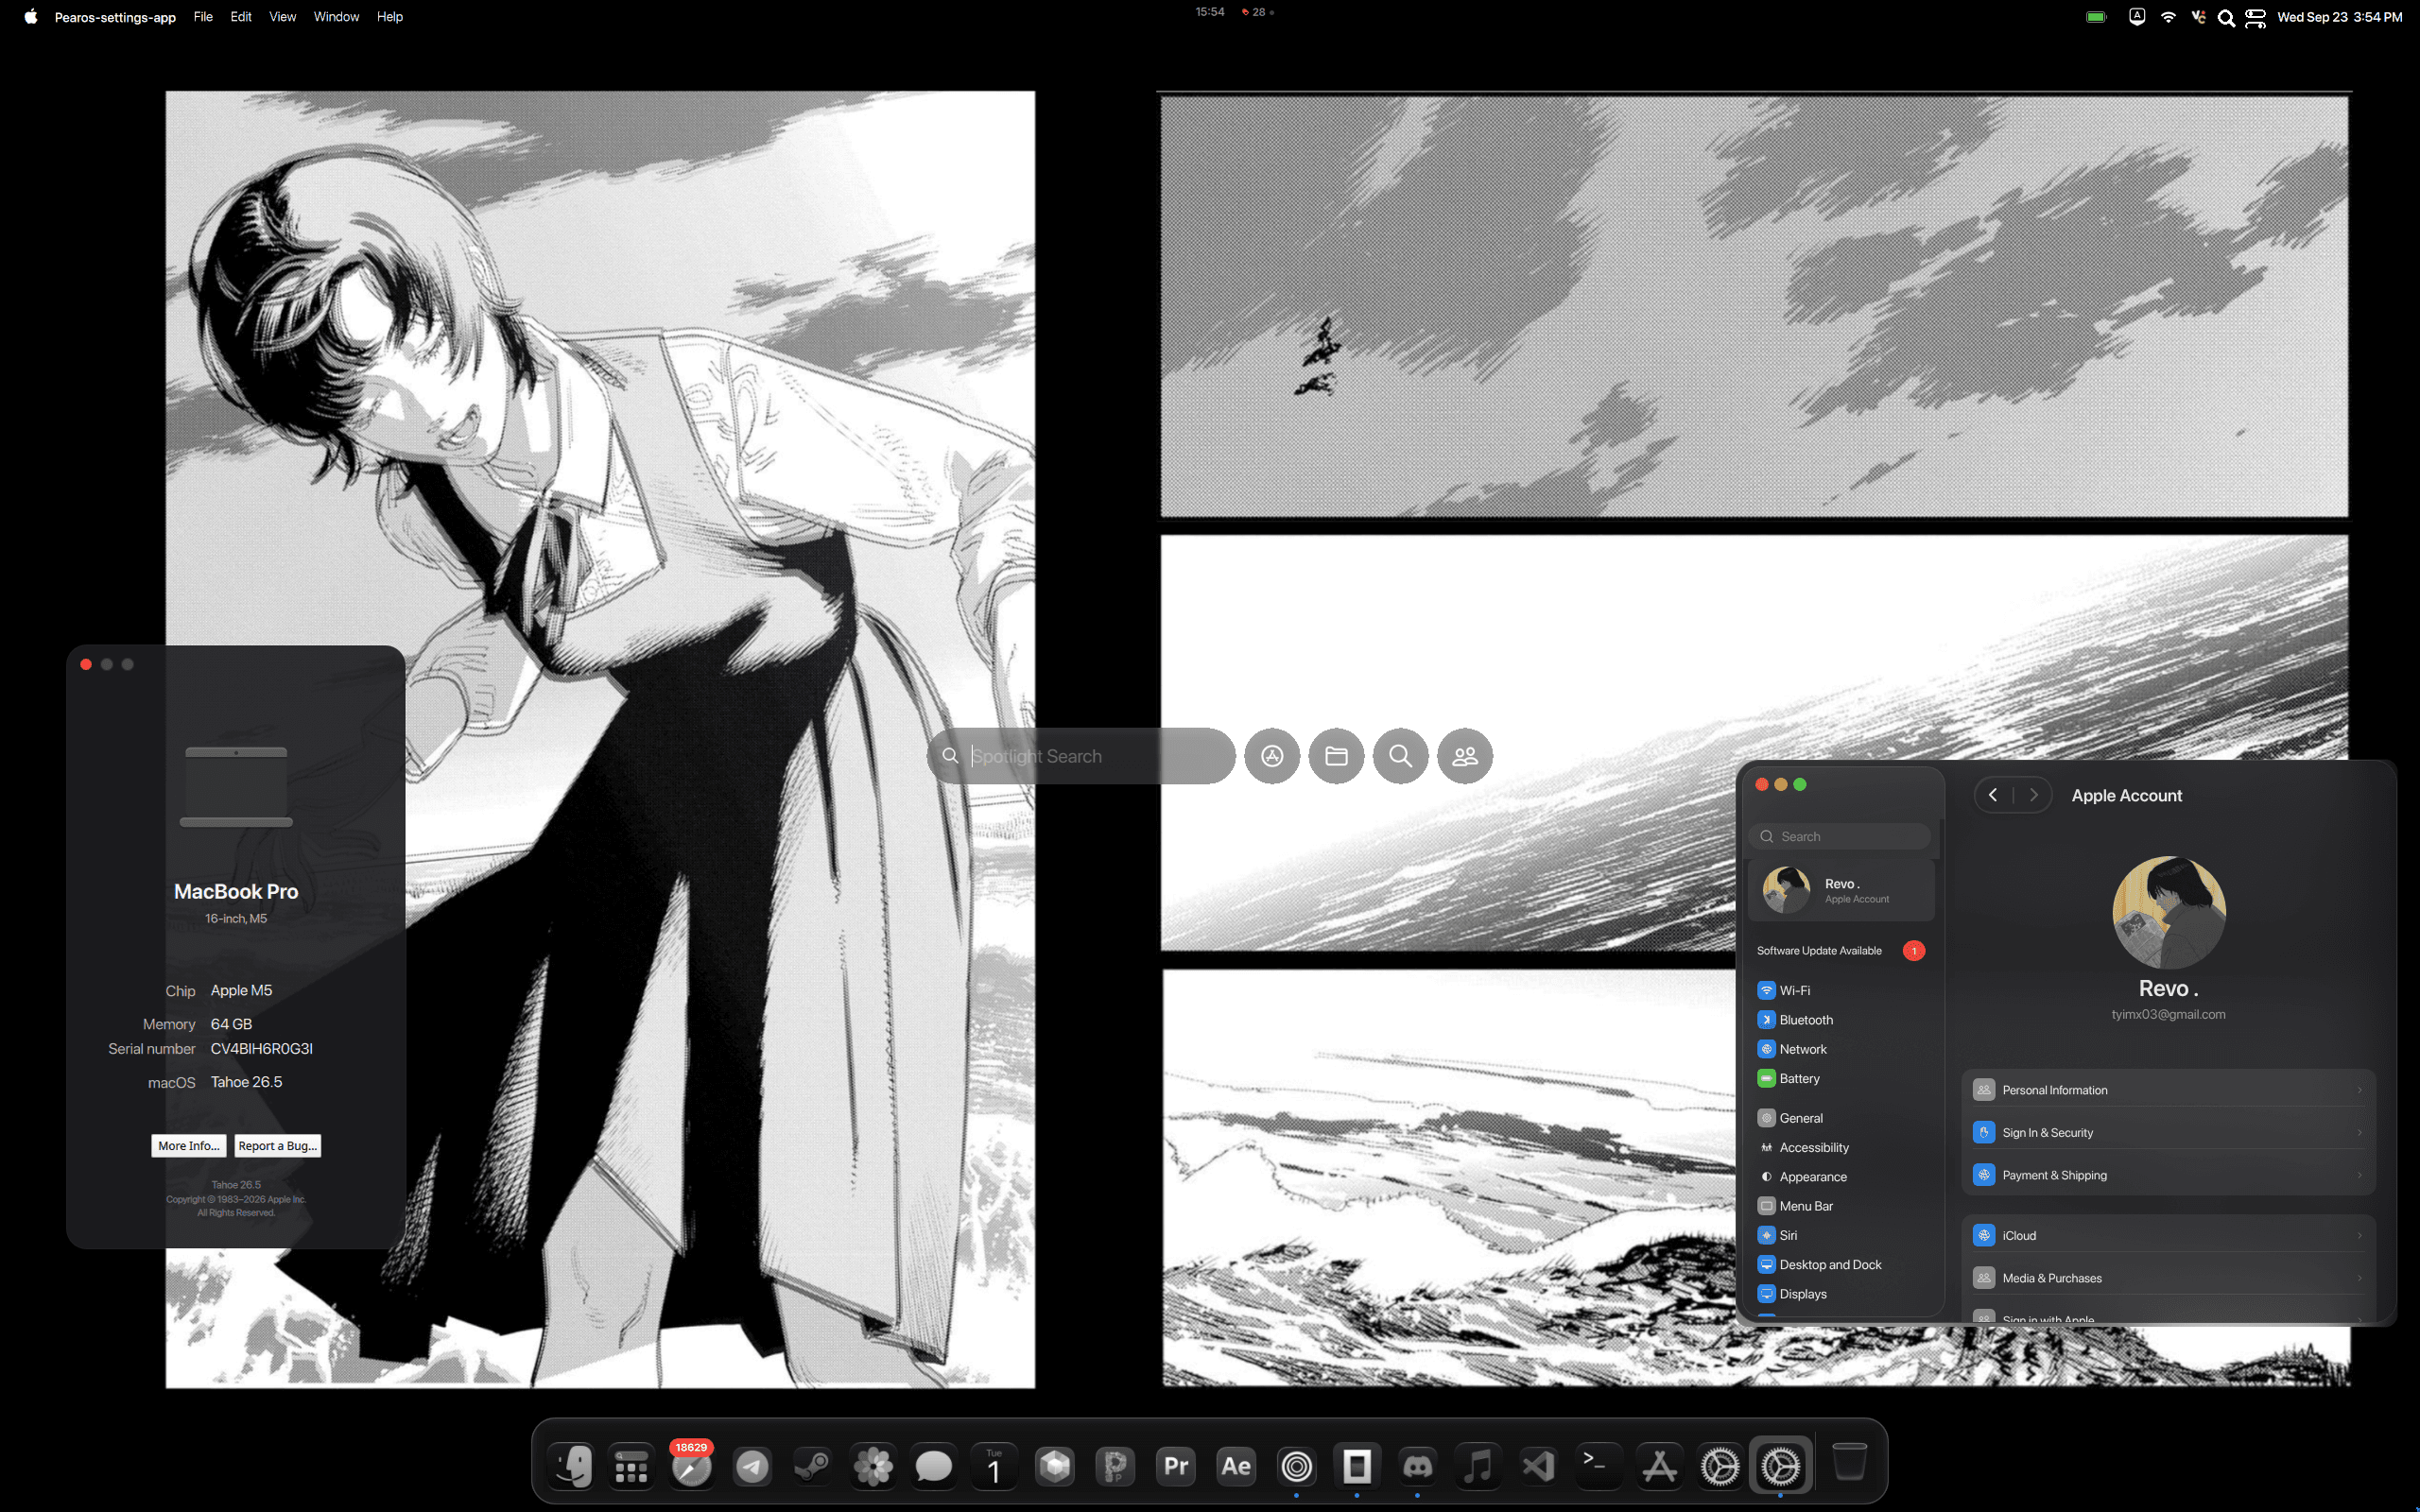This screenshot has height=1512, width=2420.
Task: Click the Wi-Fi status icon in menu bar
Action: pyautogui.click(x=2168, y=17)
